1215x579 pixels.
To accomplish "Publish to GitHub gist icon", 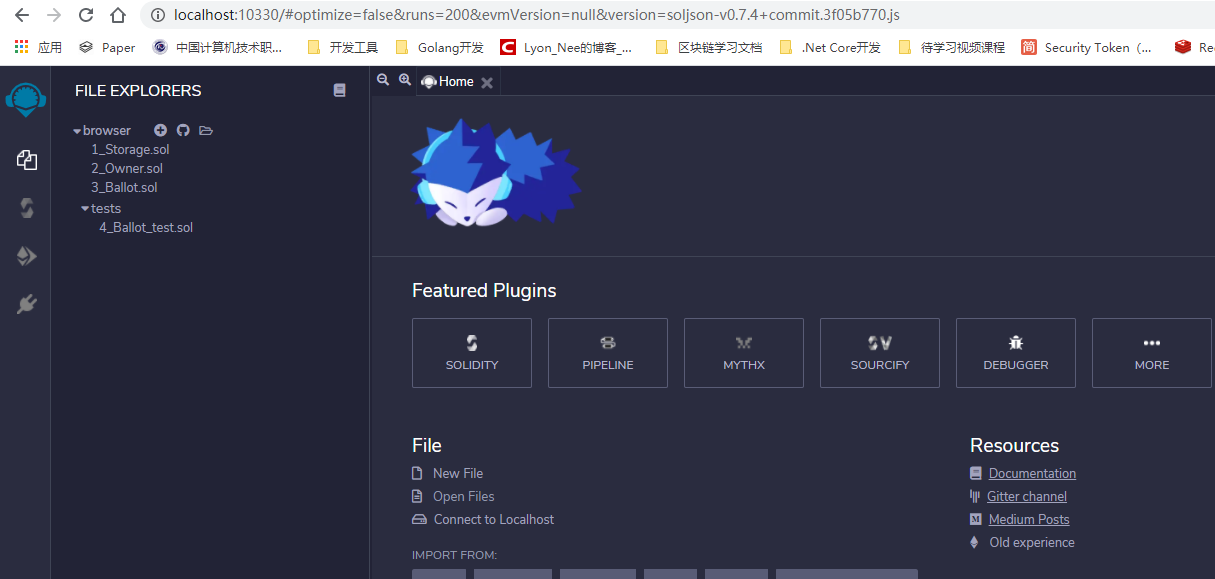I will (x=183, y=130).
